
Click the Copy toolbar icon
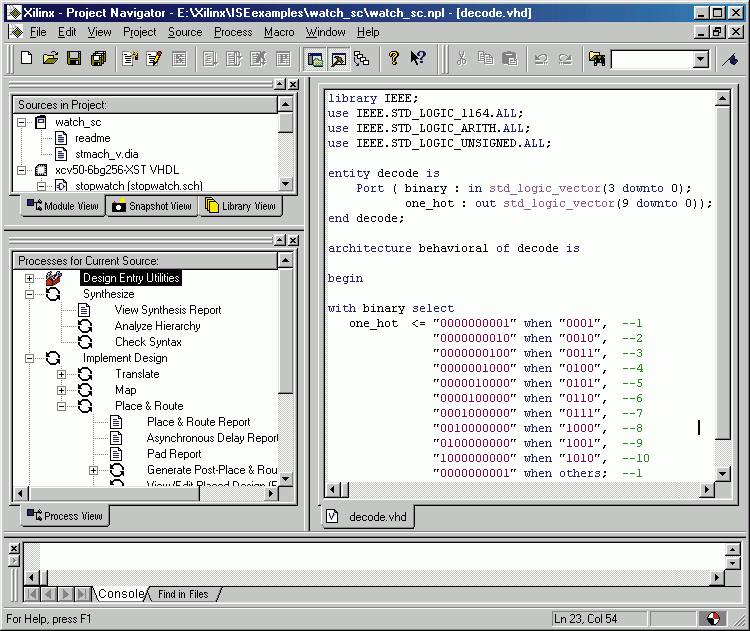tap(485, 59)
